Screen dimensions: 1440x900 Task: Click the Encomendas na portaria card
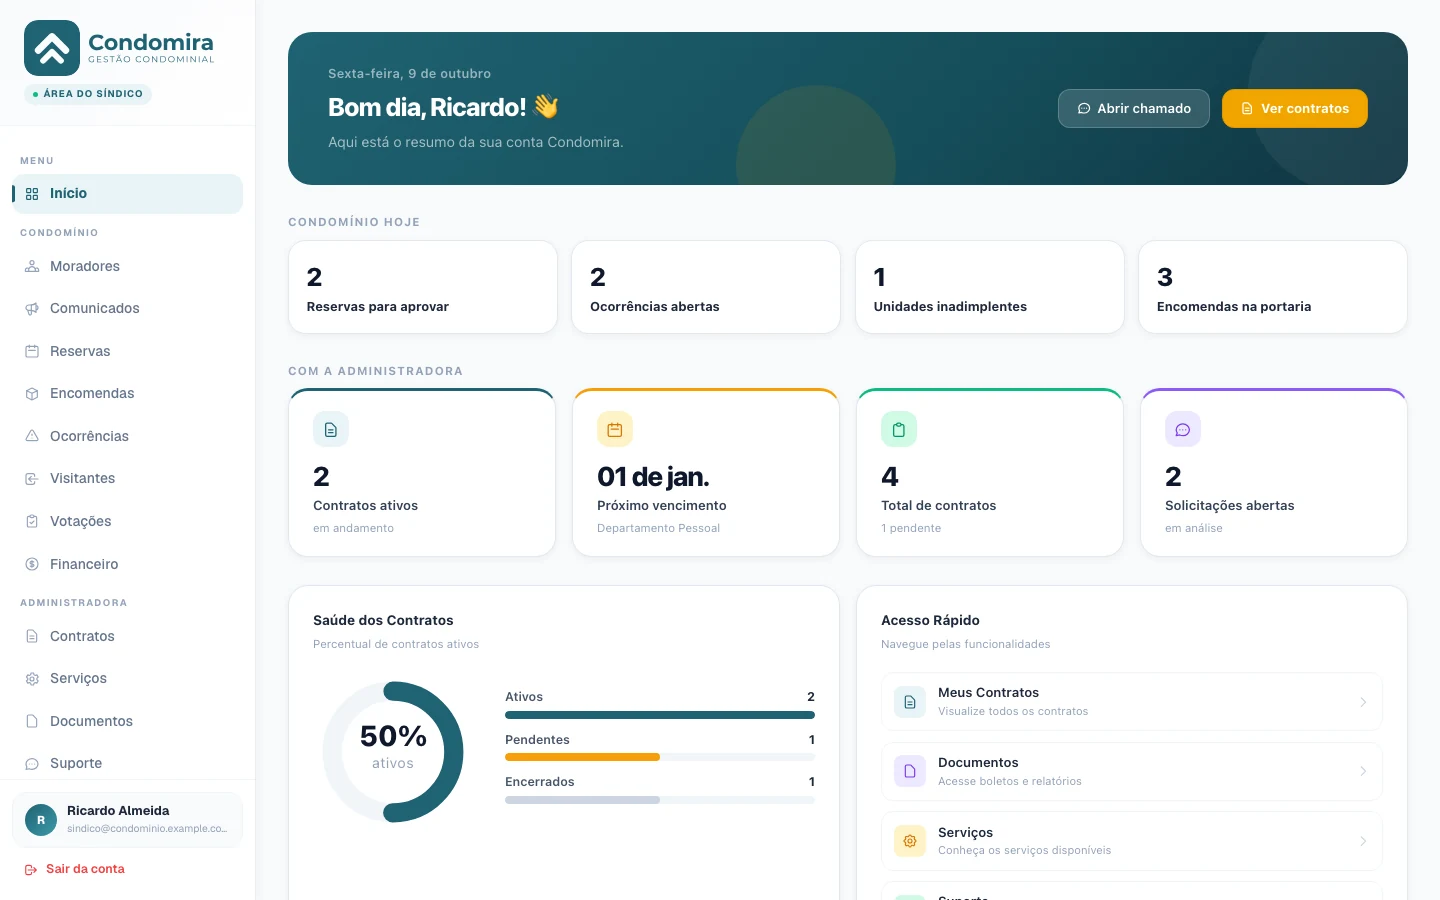1273,287
